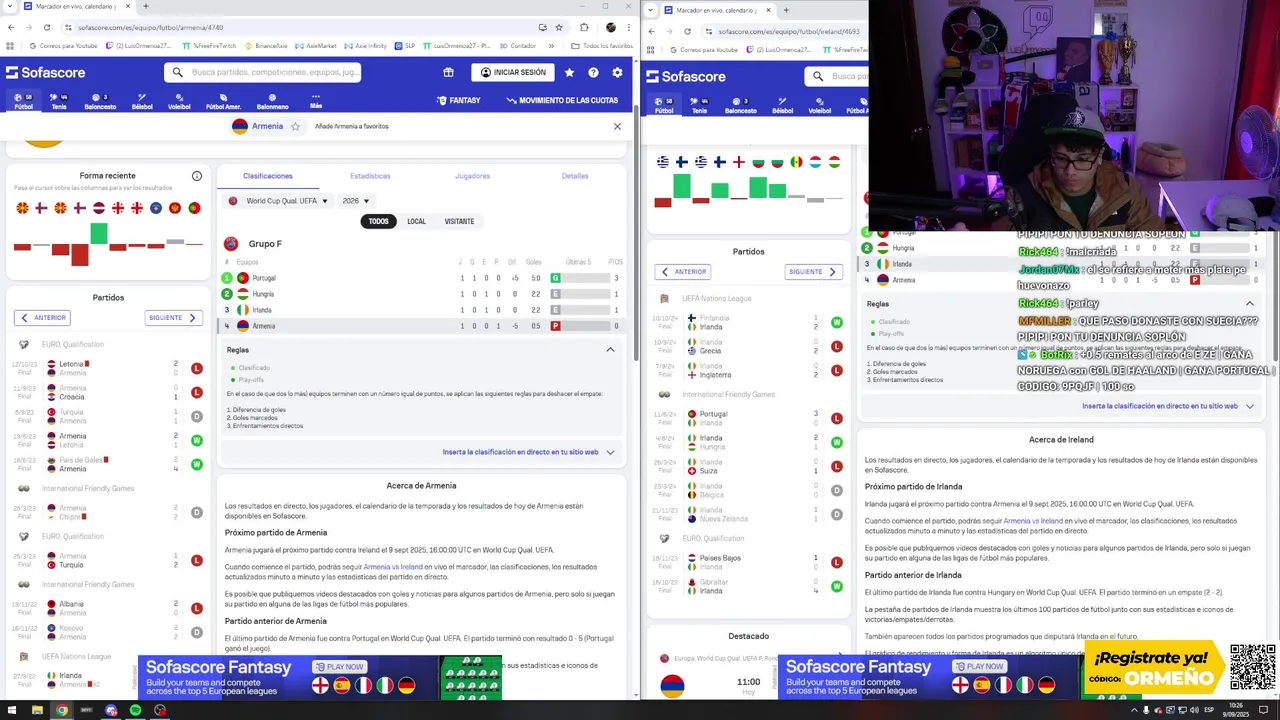Click the address bar in Armenia window
This screenshot has width=1280, height=720.
pyautogui.click(x=300, y=27)
